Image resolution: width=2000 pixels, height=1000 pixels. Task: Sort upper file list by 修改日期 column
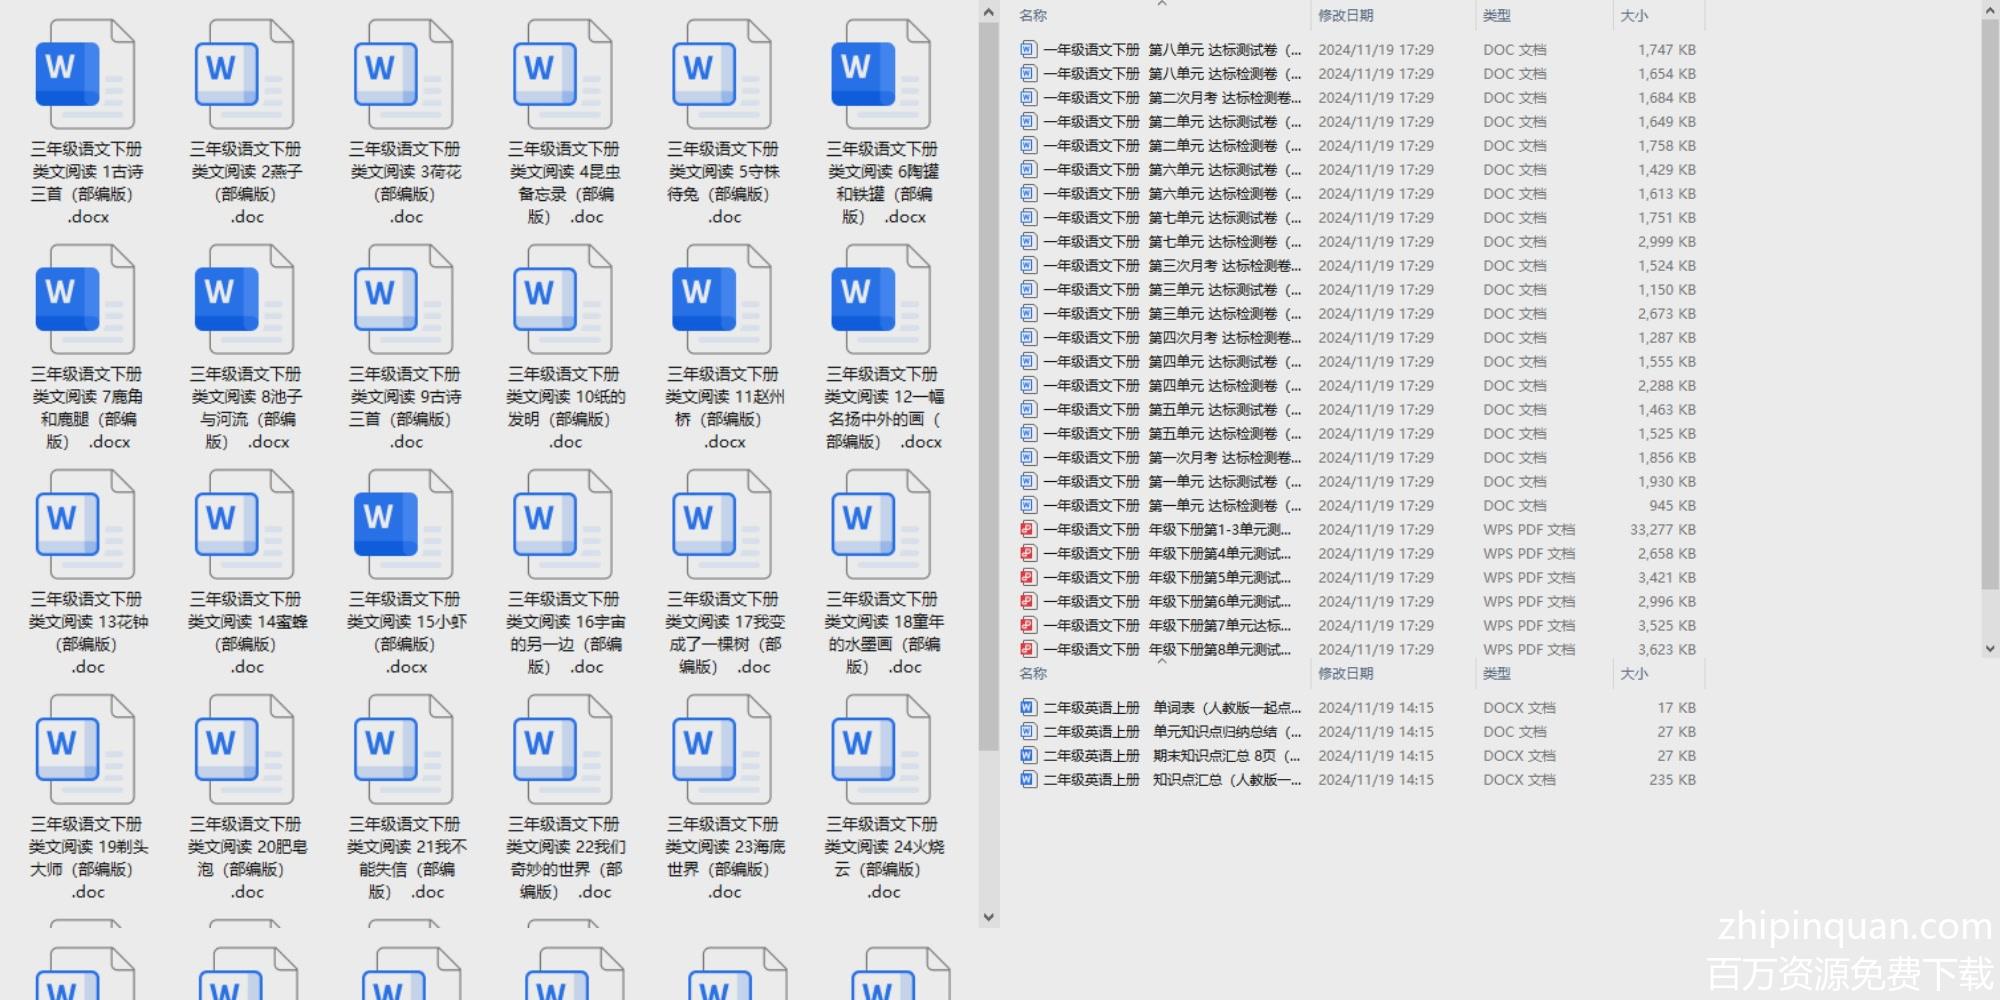click(1345, 16)
